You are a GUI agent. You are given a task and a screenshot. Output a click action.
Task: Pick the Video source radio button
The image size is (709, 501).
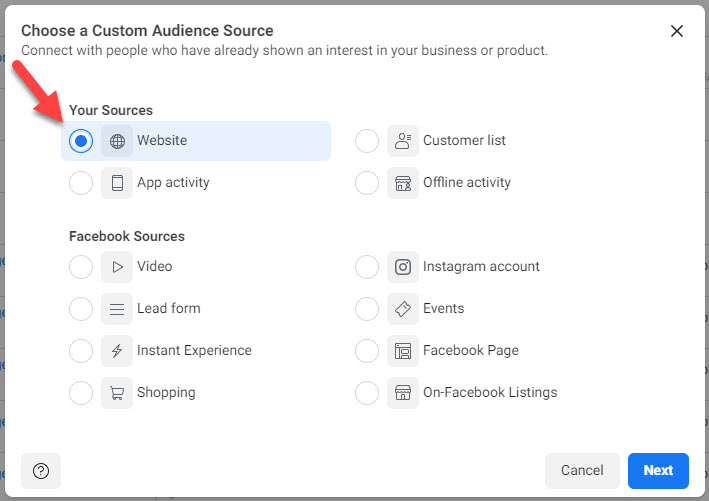81,267
